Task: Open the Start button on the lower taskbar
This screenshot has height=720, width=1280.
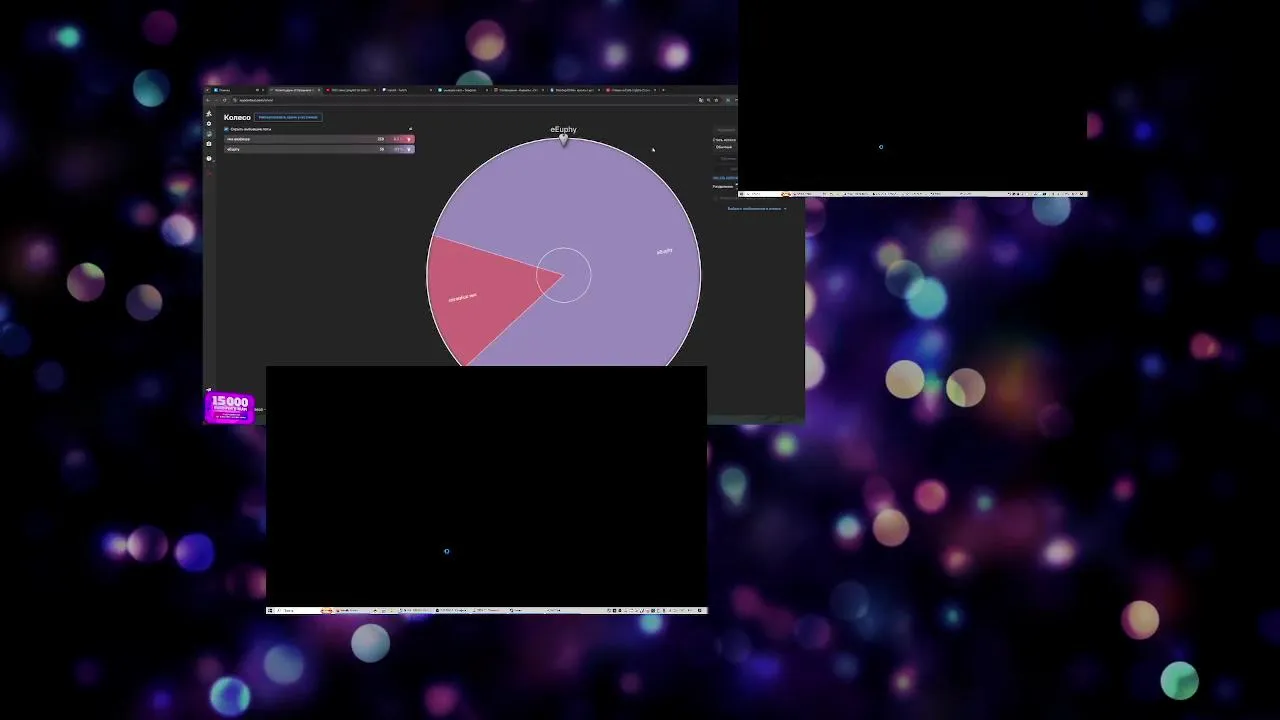Action: pos(270,610)
